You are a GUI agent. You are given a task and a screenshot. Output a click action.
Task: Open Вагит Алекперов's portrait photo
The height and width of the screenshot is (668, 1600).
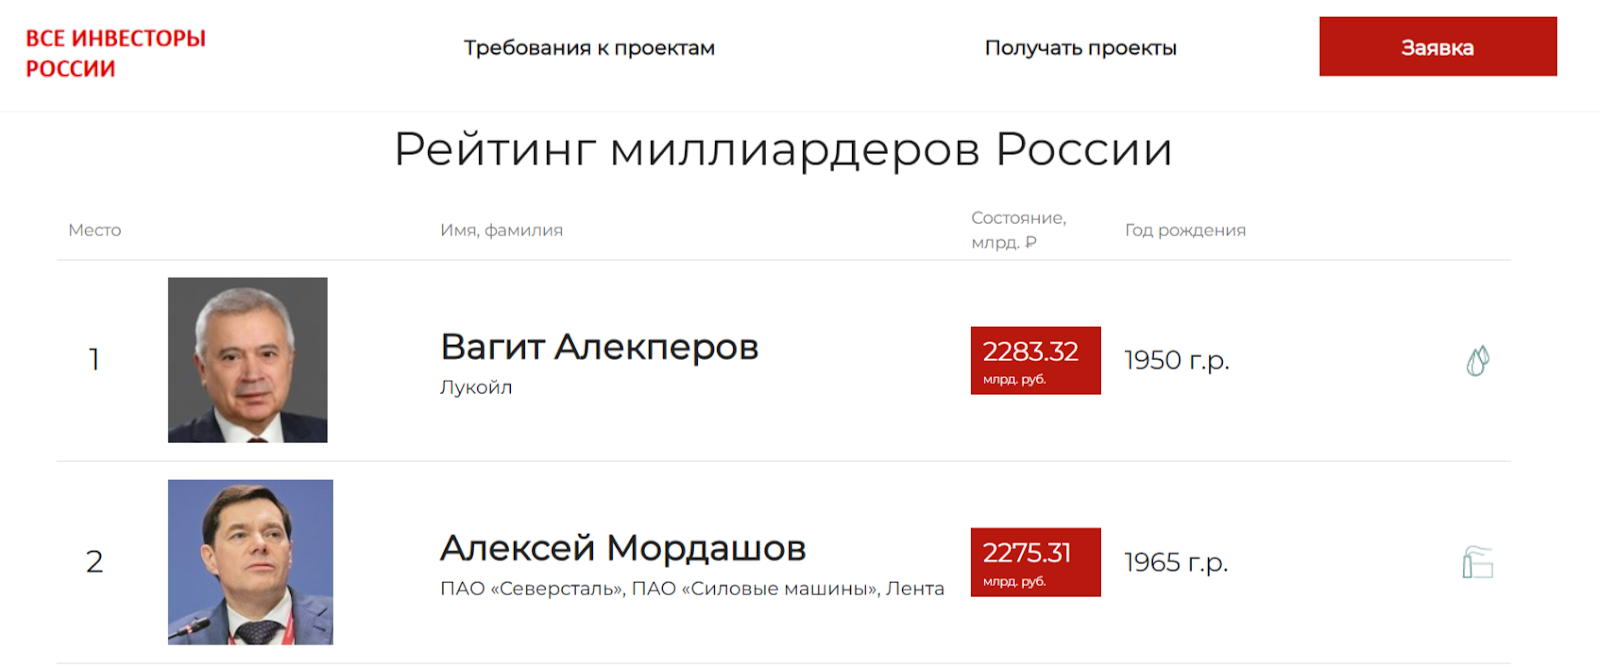pos(248,360)
